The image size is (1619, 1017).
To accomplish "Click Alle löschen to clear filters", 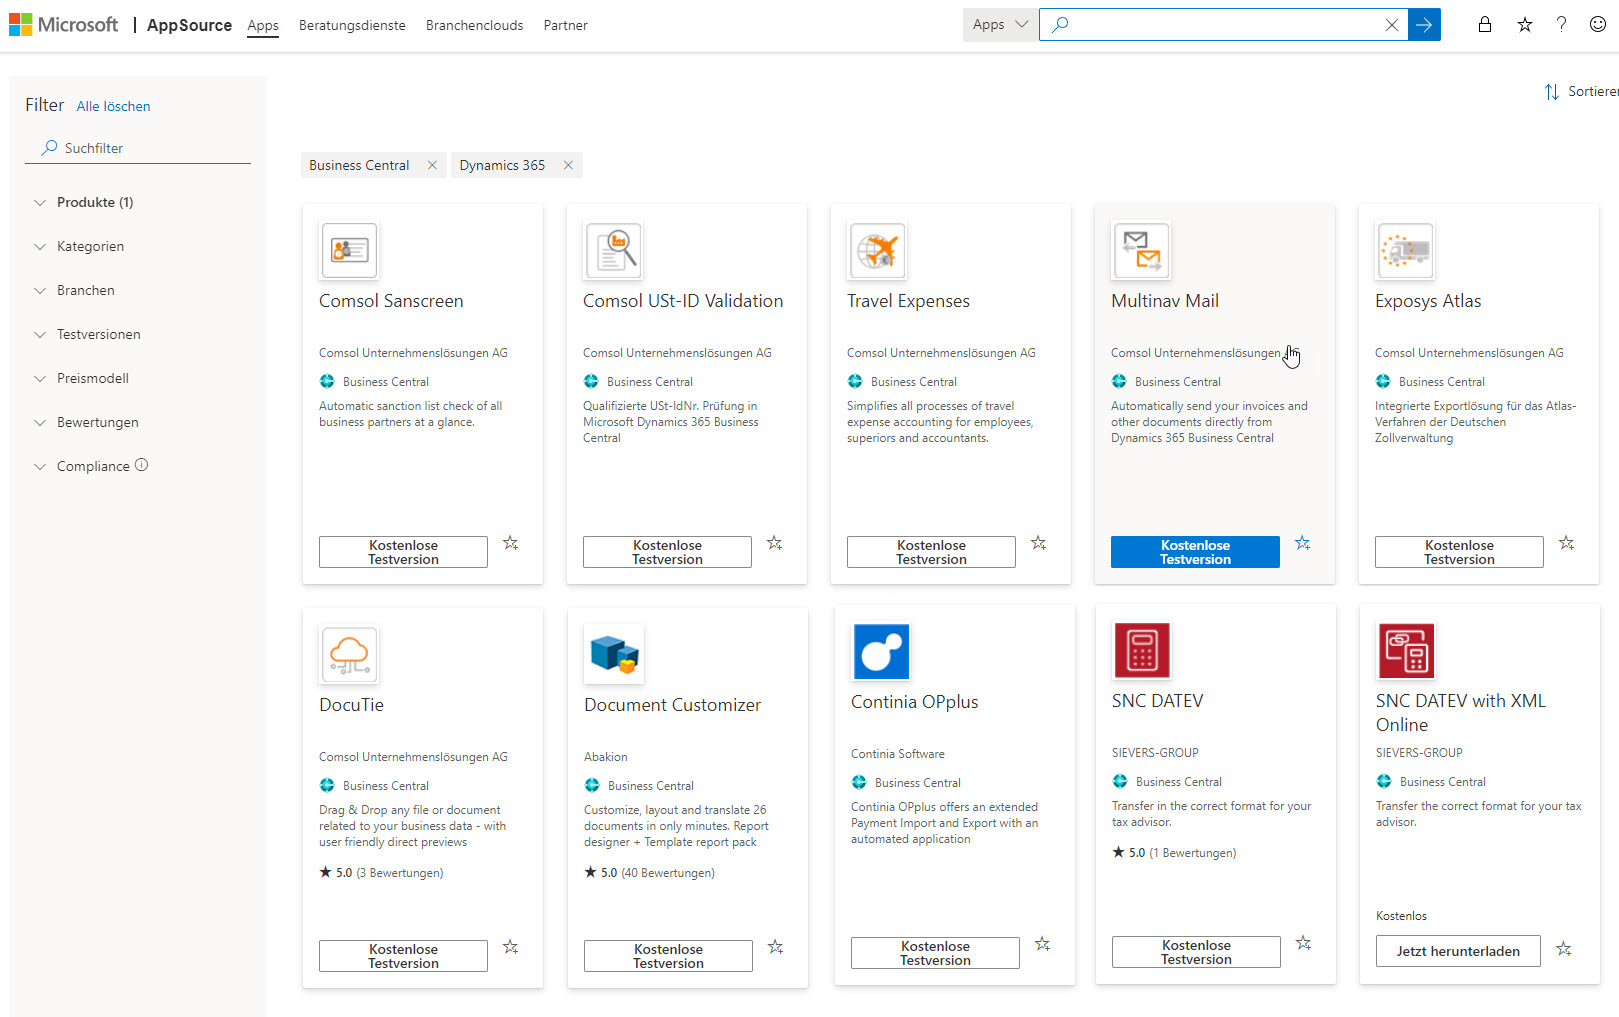I will [x=114, y=107].
